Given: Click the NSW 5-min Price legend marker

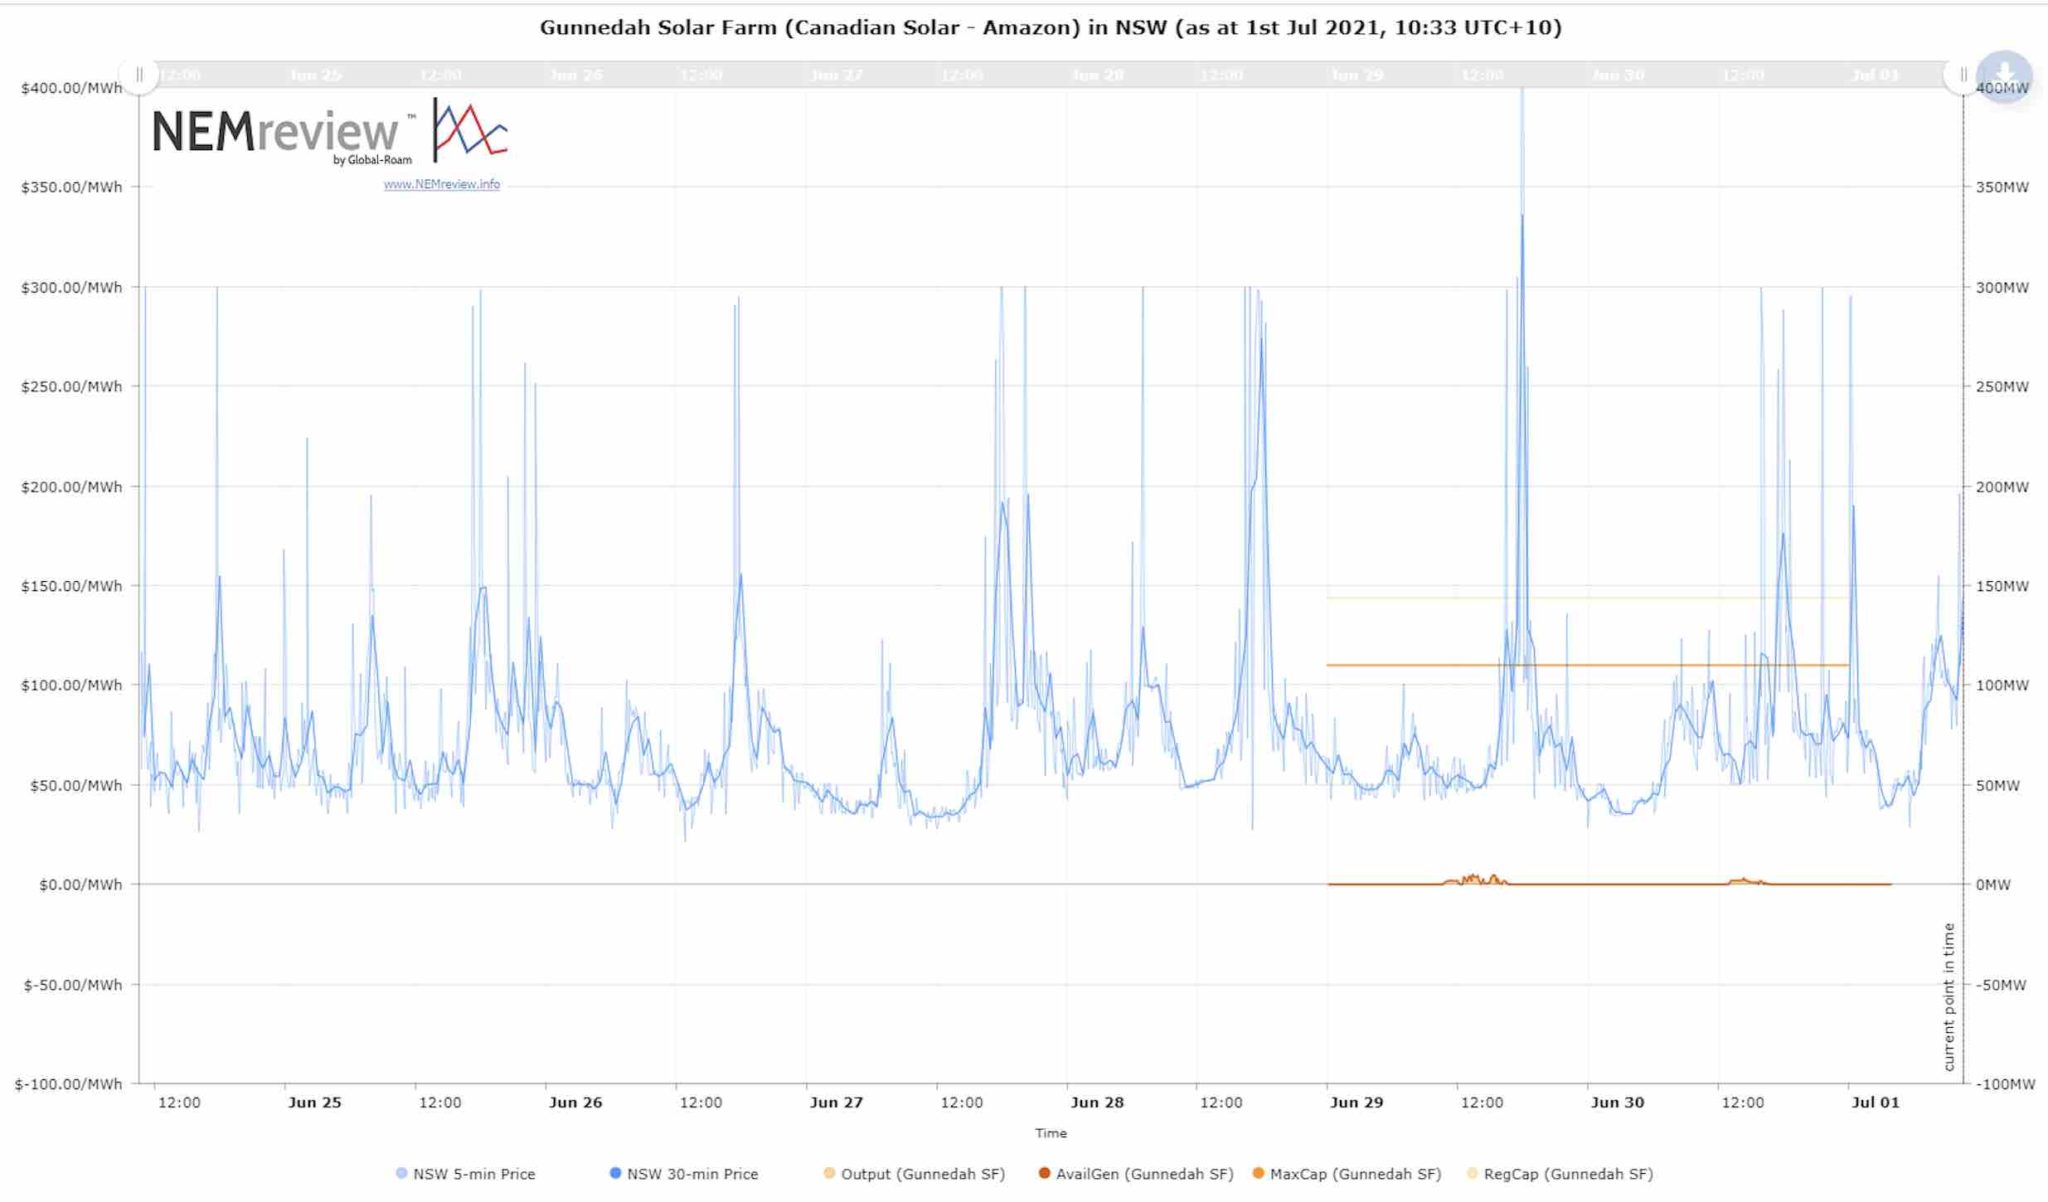Looking at the screenshot, I should pos(402,1174).
